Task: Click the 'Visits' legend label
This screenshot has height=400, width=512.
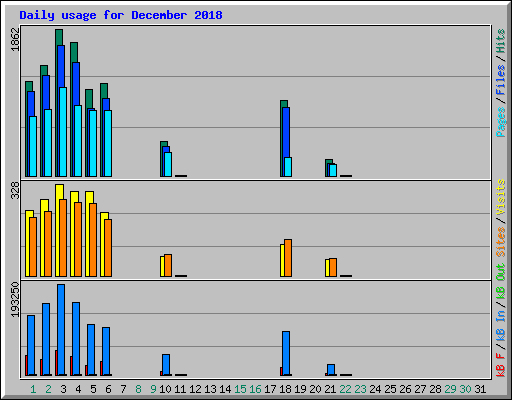Action: click(501, 197)
